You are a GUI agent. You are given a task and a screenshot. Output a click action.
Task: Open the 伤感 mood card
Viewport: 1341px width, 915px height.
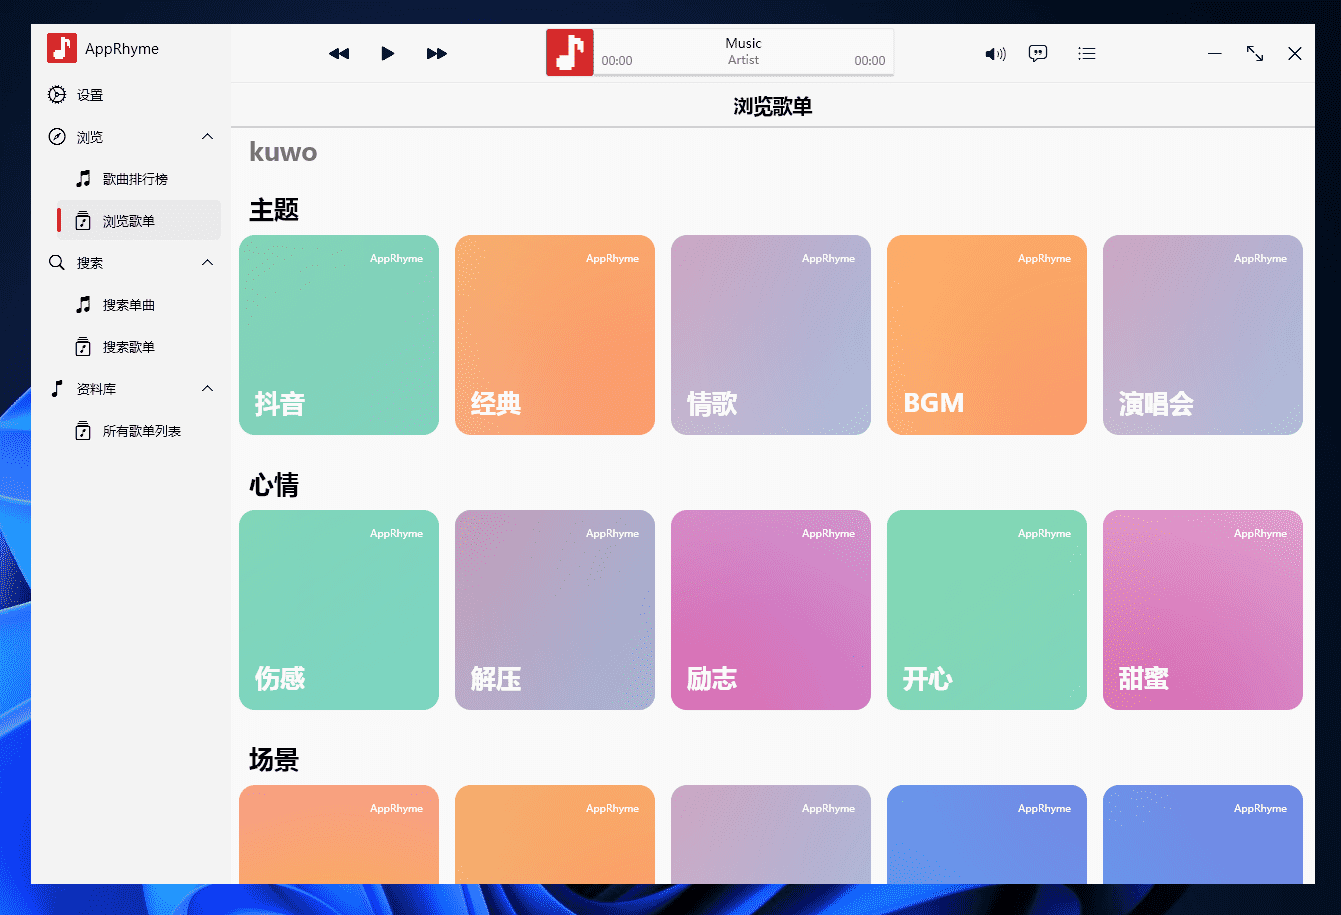(339, 610)
